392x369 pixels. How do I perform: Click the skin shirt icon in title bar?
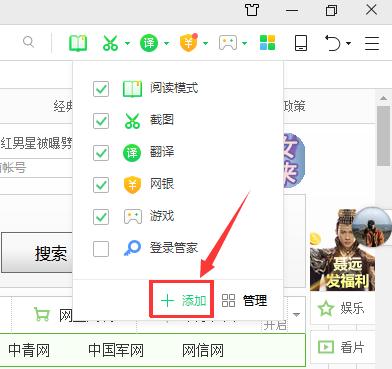pos(252,10)
